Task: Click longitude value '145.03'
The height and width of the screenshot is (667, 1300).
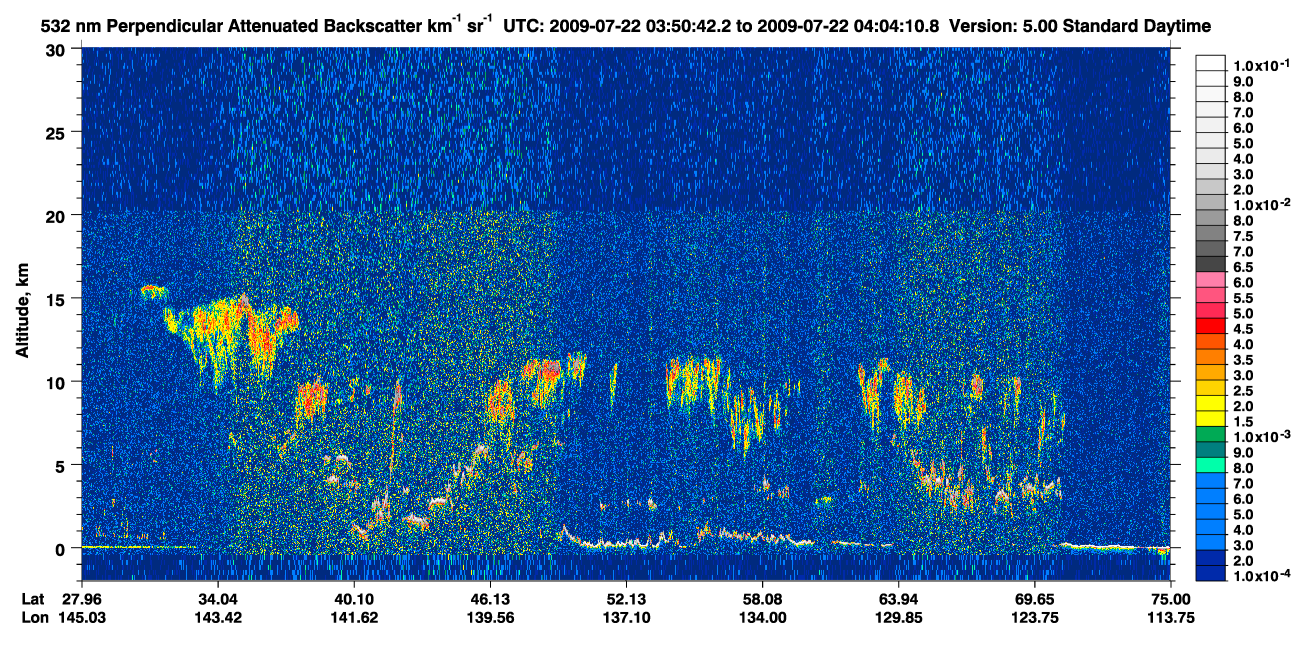Action: click(x=81, y=617)
